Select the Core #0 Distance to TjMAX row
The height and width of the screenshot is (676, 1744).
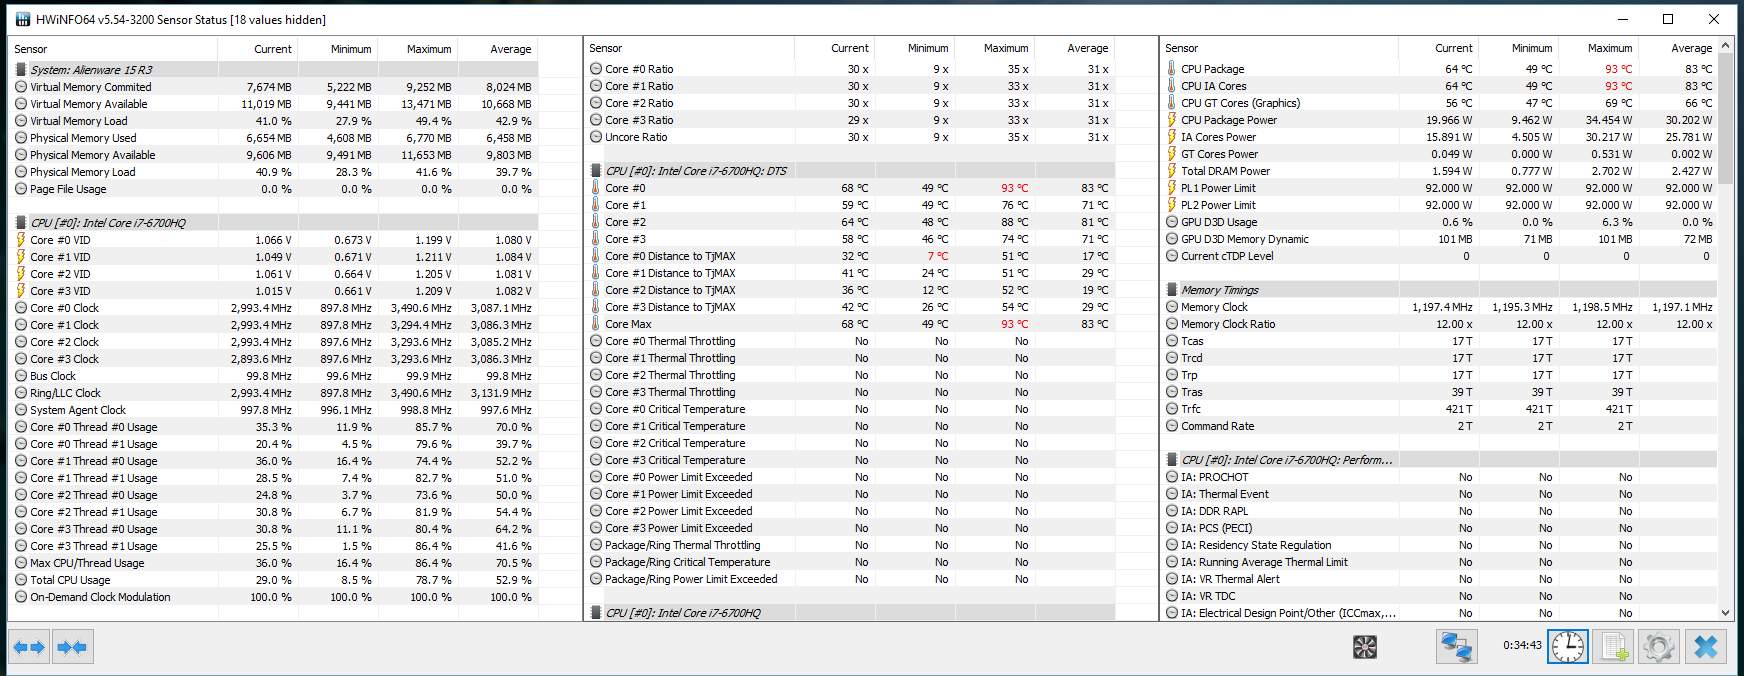[x=850, y=256]
